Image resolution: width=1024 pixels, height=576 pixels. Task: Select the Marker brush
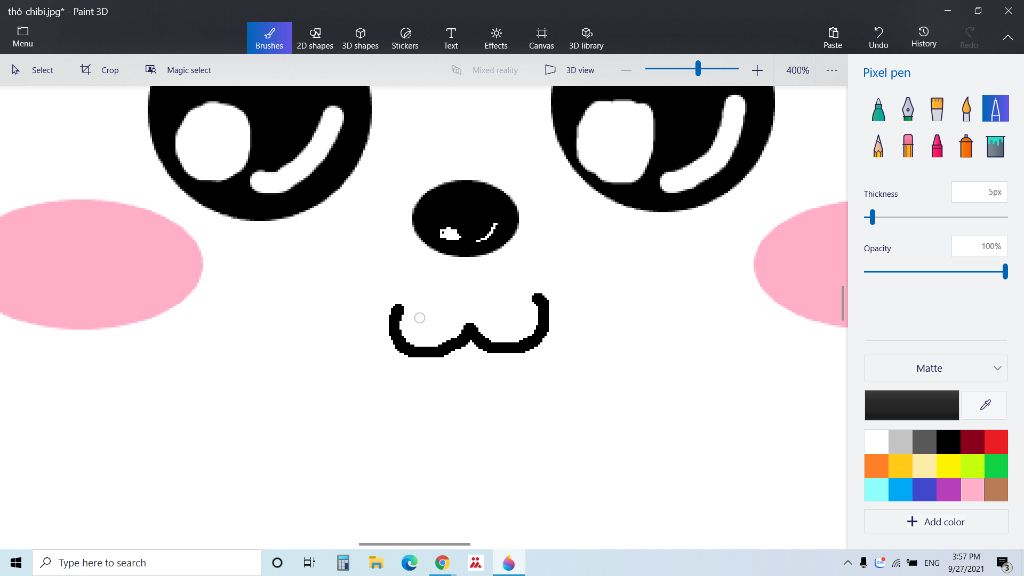click(878, 109)
